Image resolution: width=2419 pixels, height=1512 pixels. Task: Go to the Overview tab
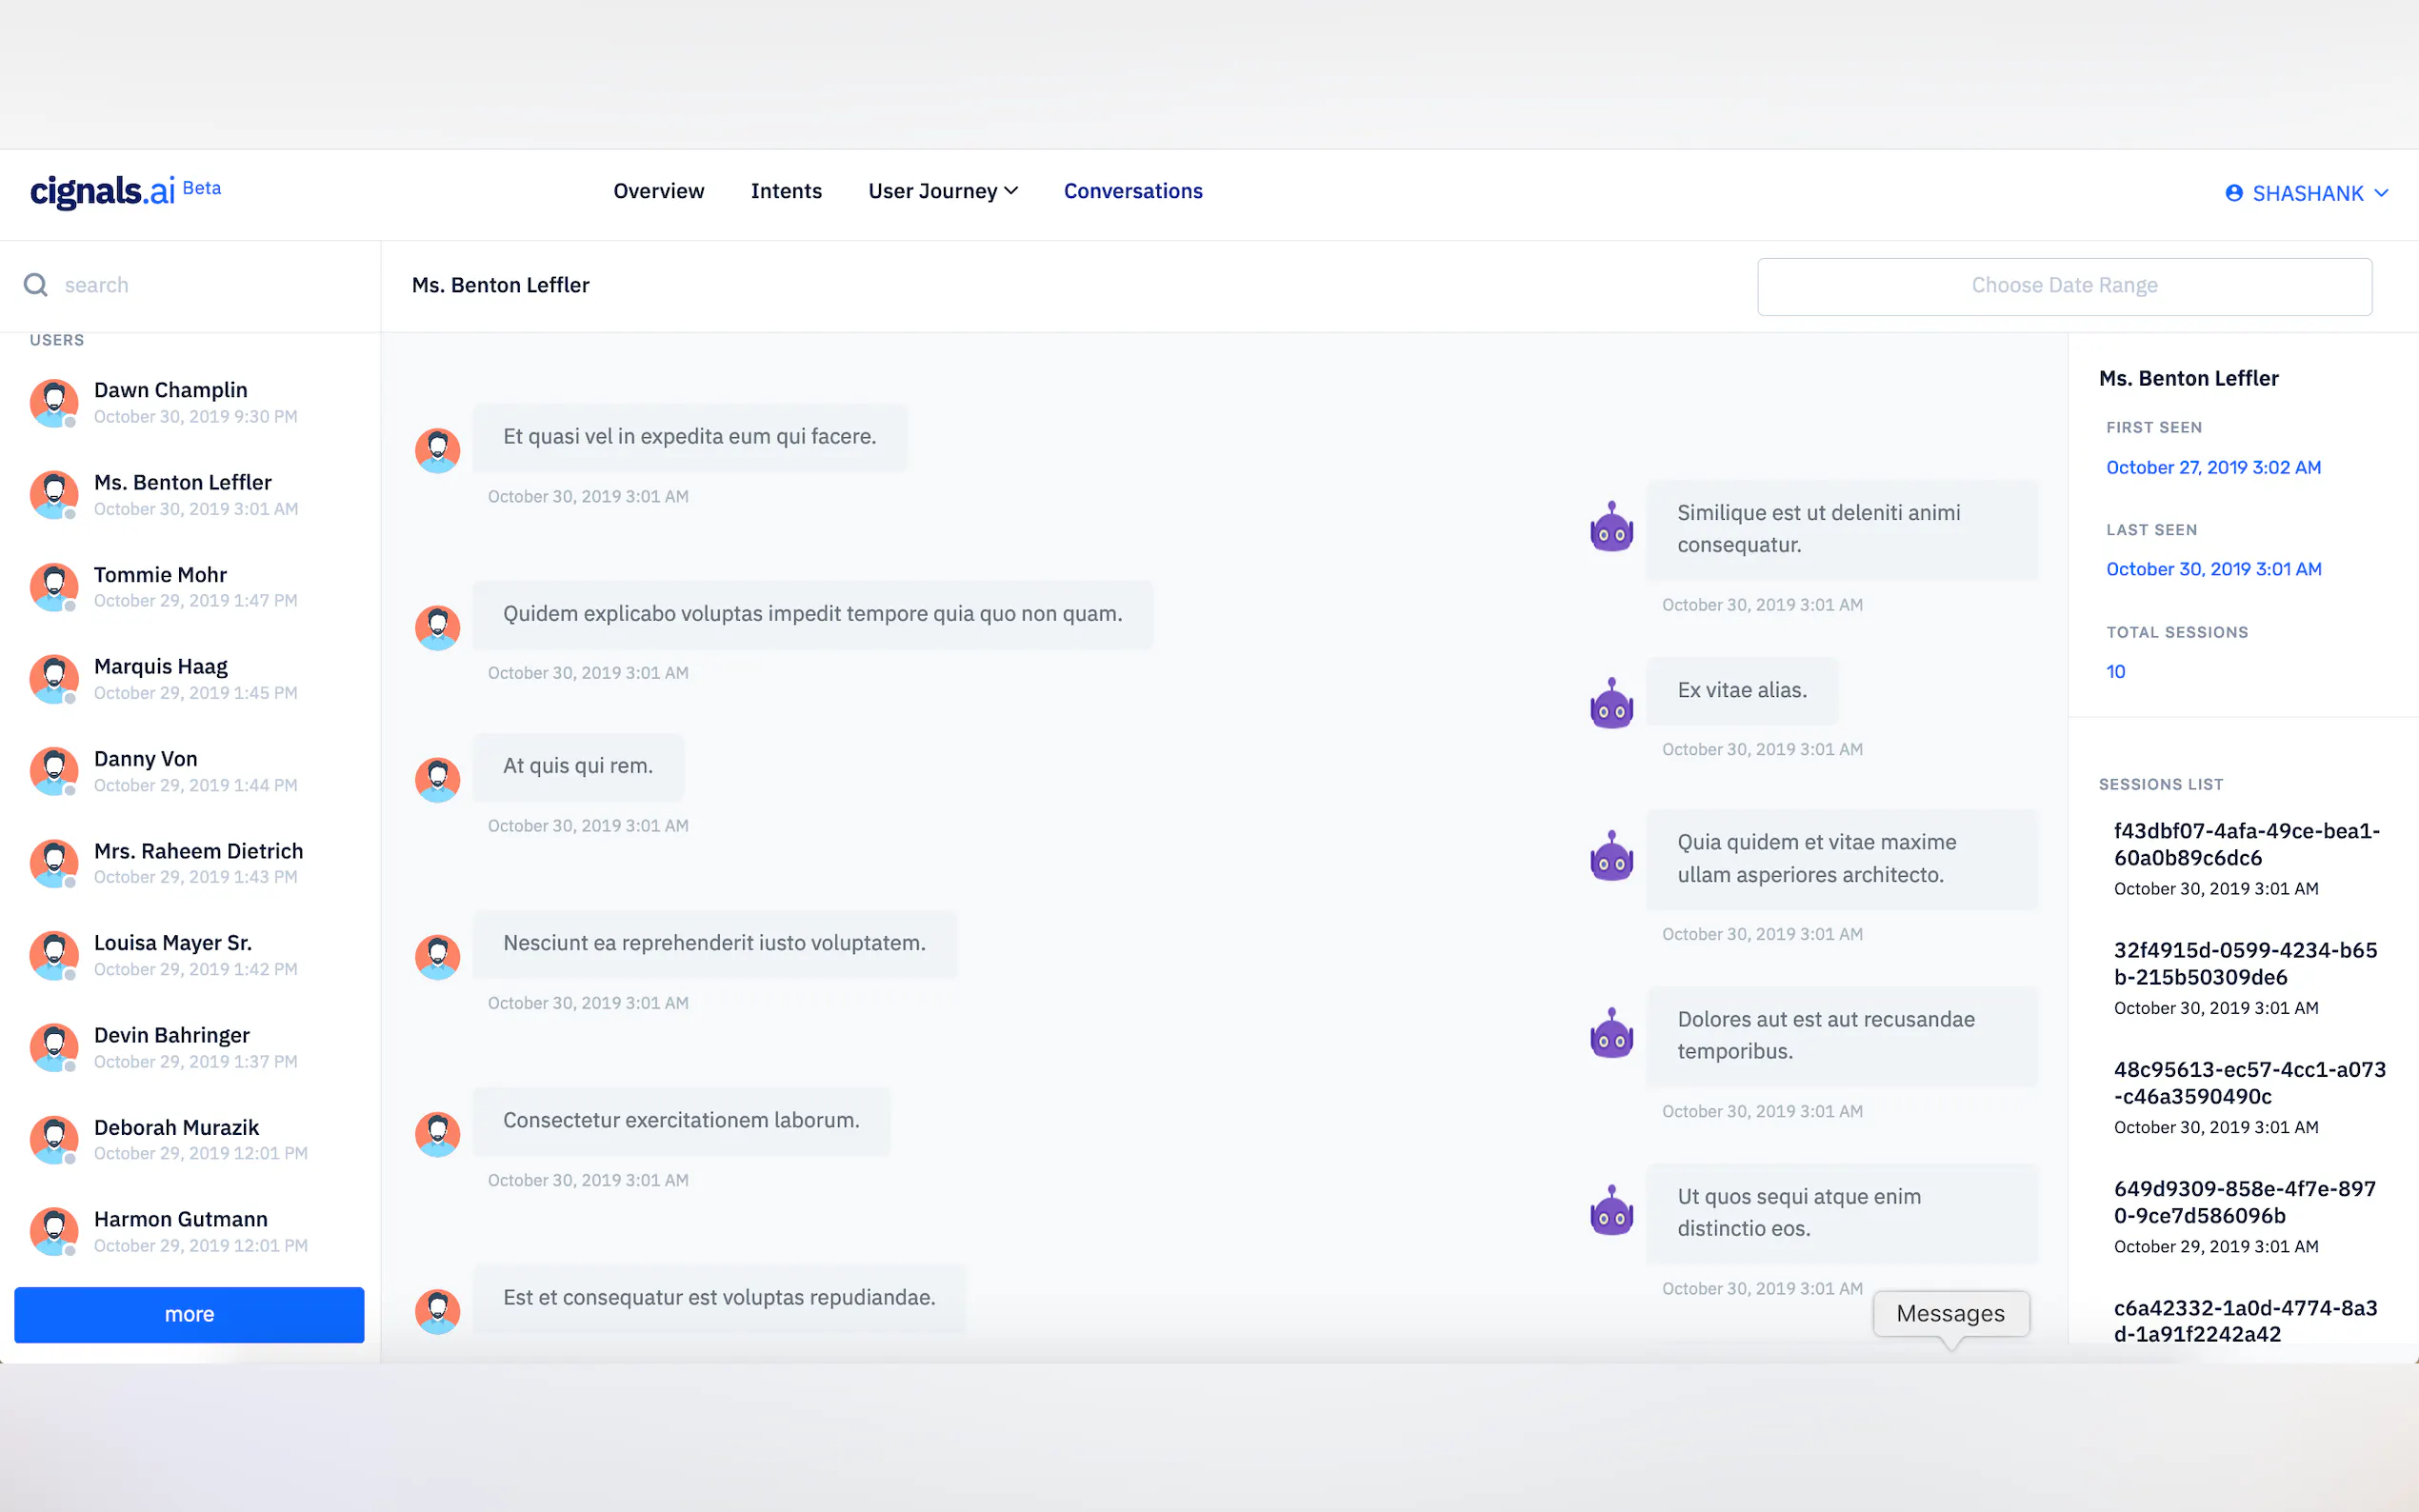658,191
